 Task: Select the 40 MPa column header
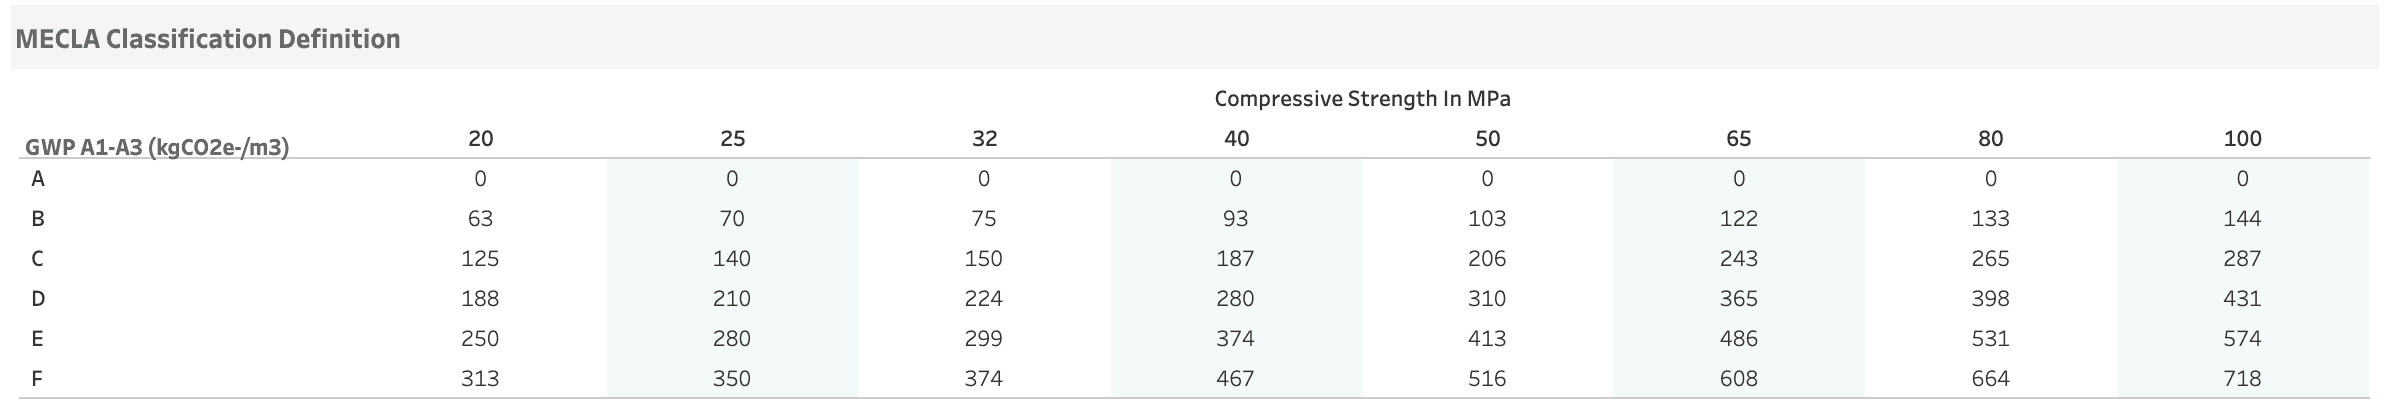[1236, 139]
